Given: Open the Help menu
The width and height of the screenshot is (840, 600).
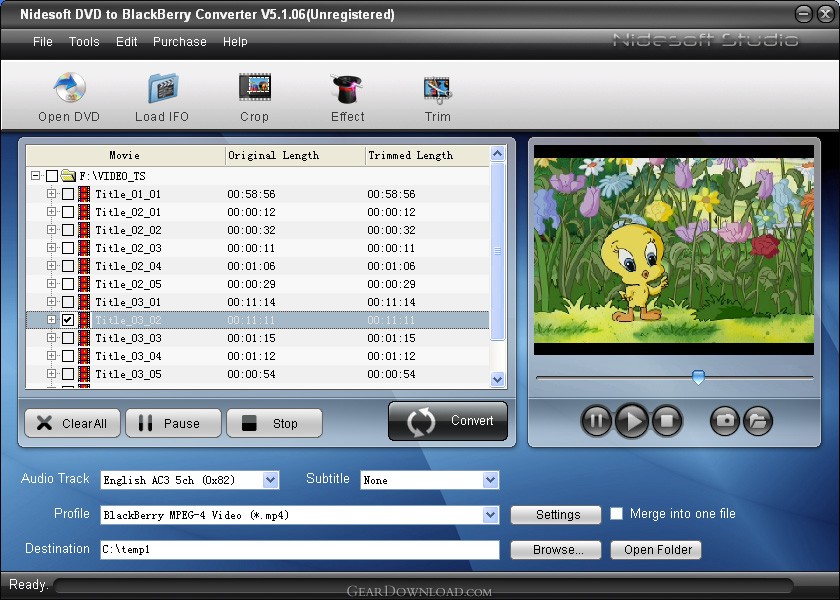Looking at the screenshot, I should [235, 42].
